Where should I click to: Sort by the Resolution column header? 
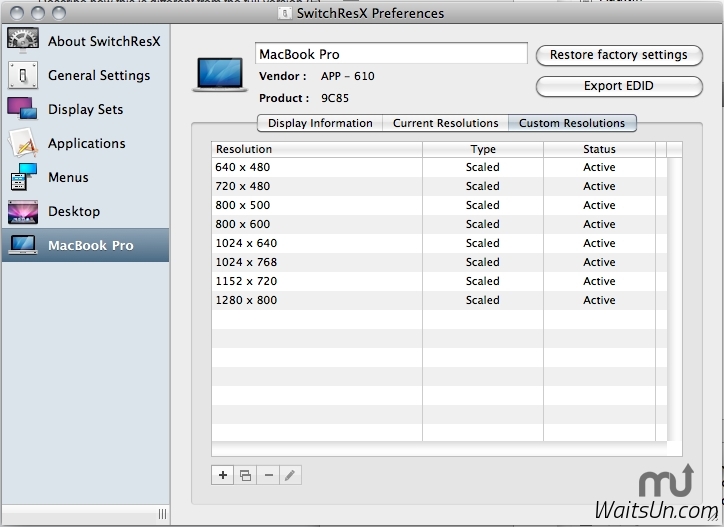click(x=317, y=149)
